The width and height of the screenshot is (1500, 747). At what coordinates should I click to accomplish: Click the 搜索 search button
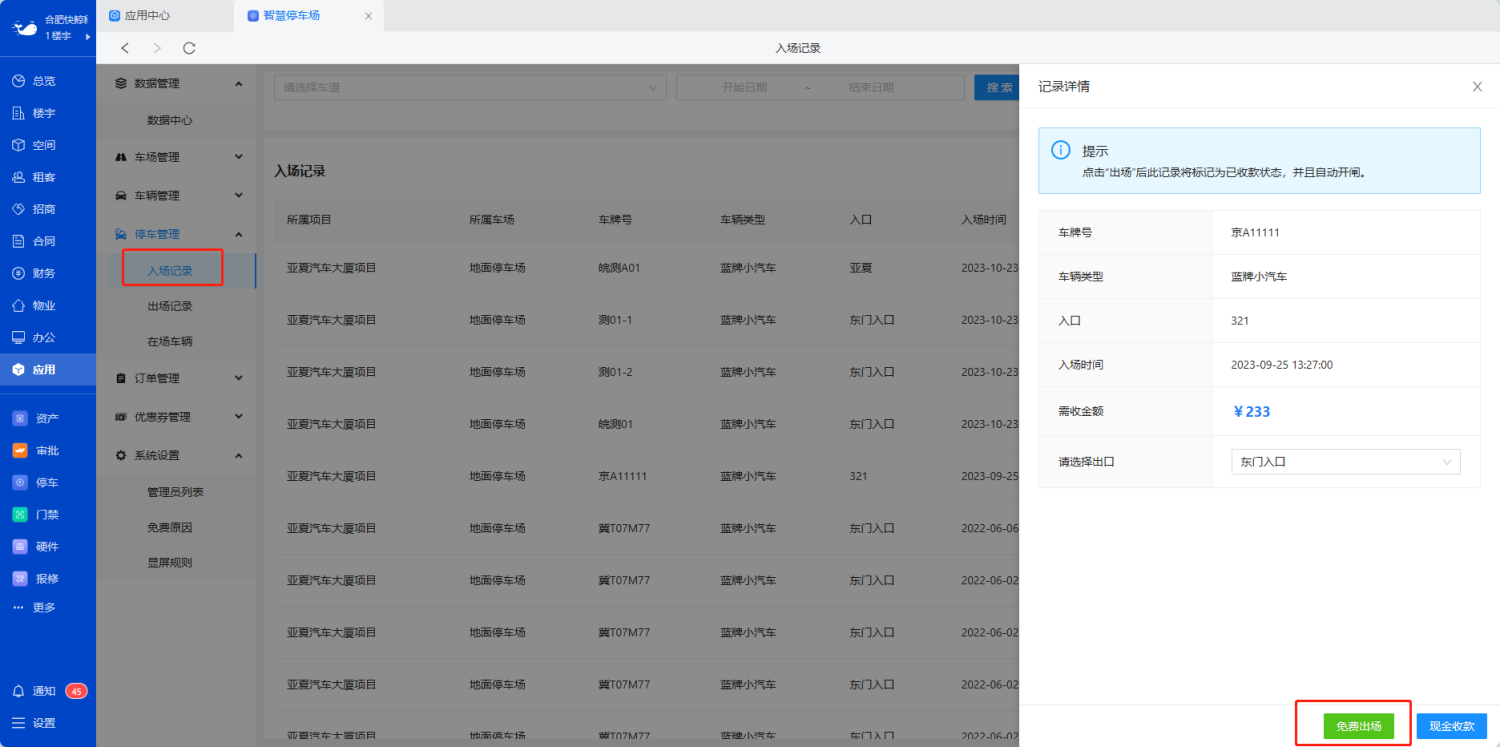click(x=997, y=88)
